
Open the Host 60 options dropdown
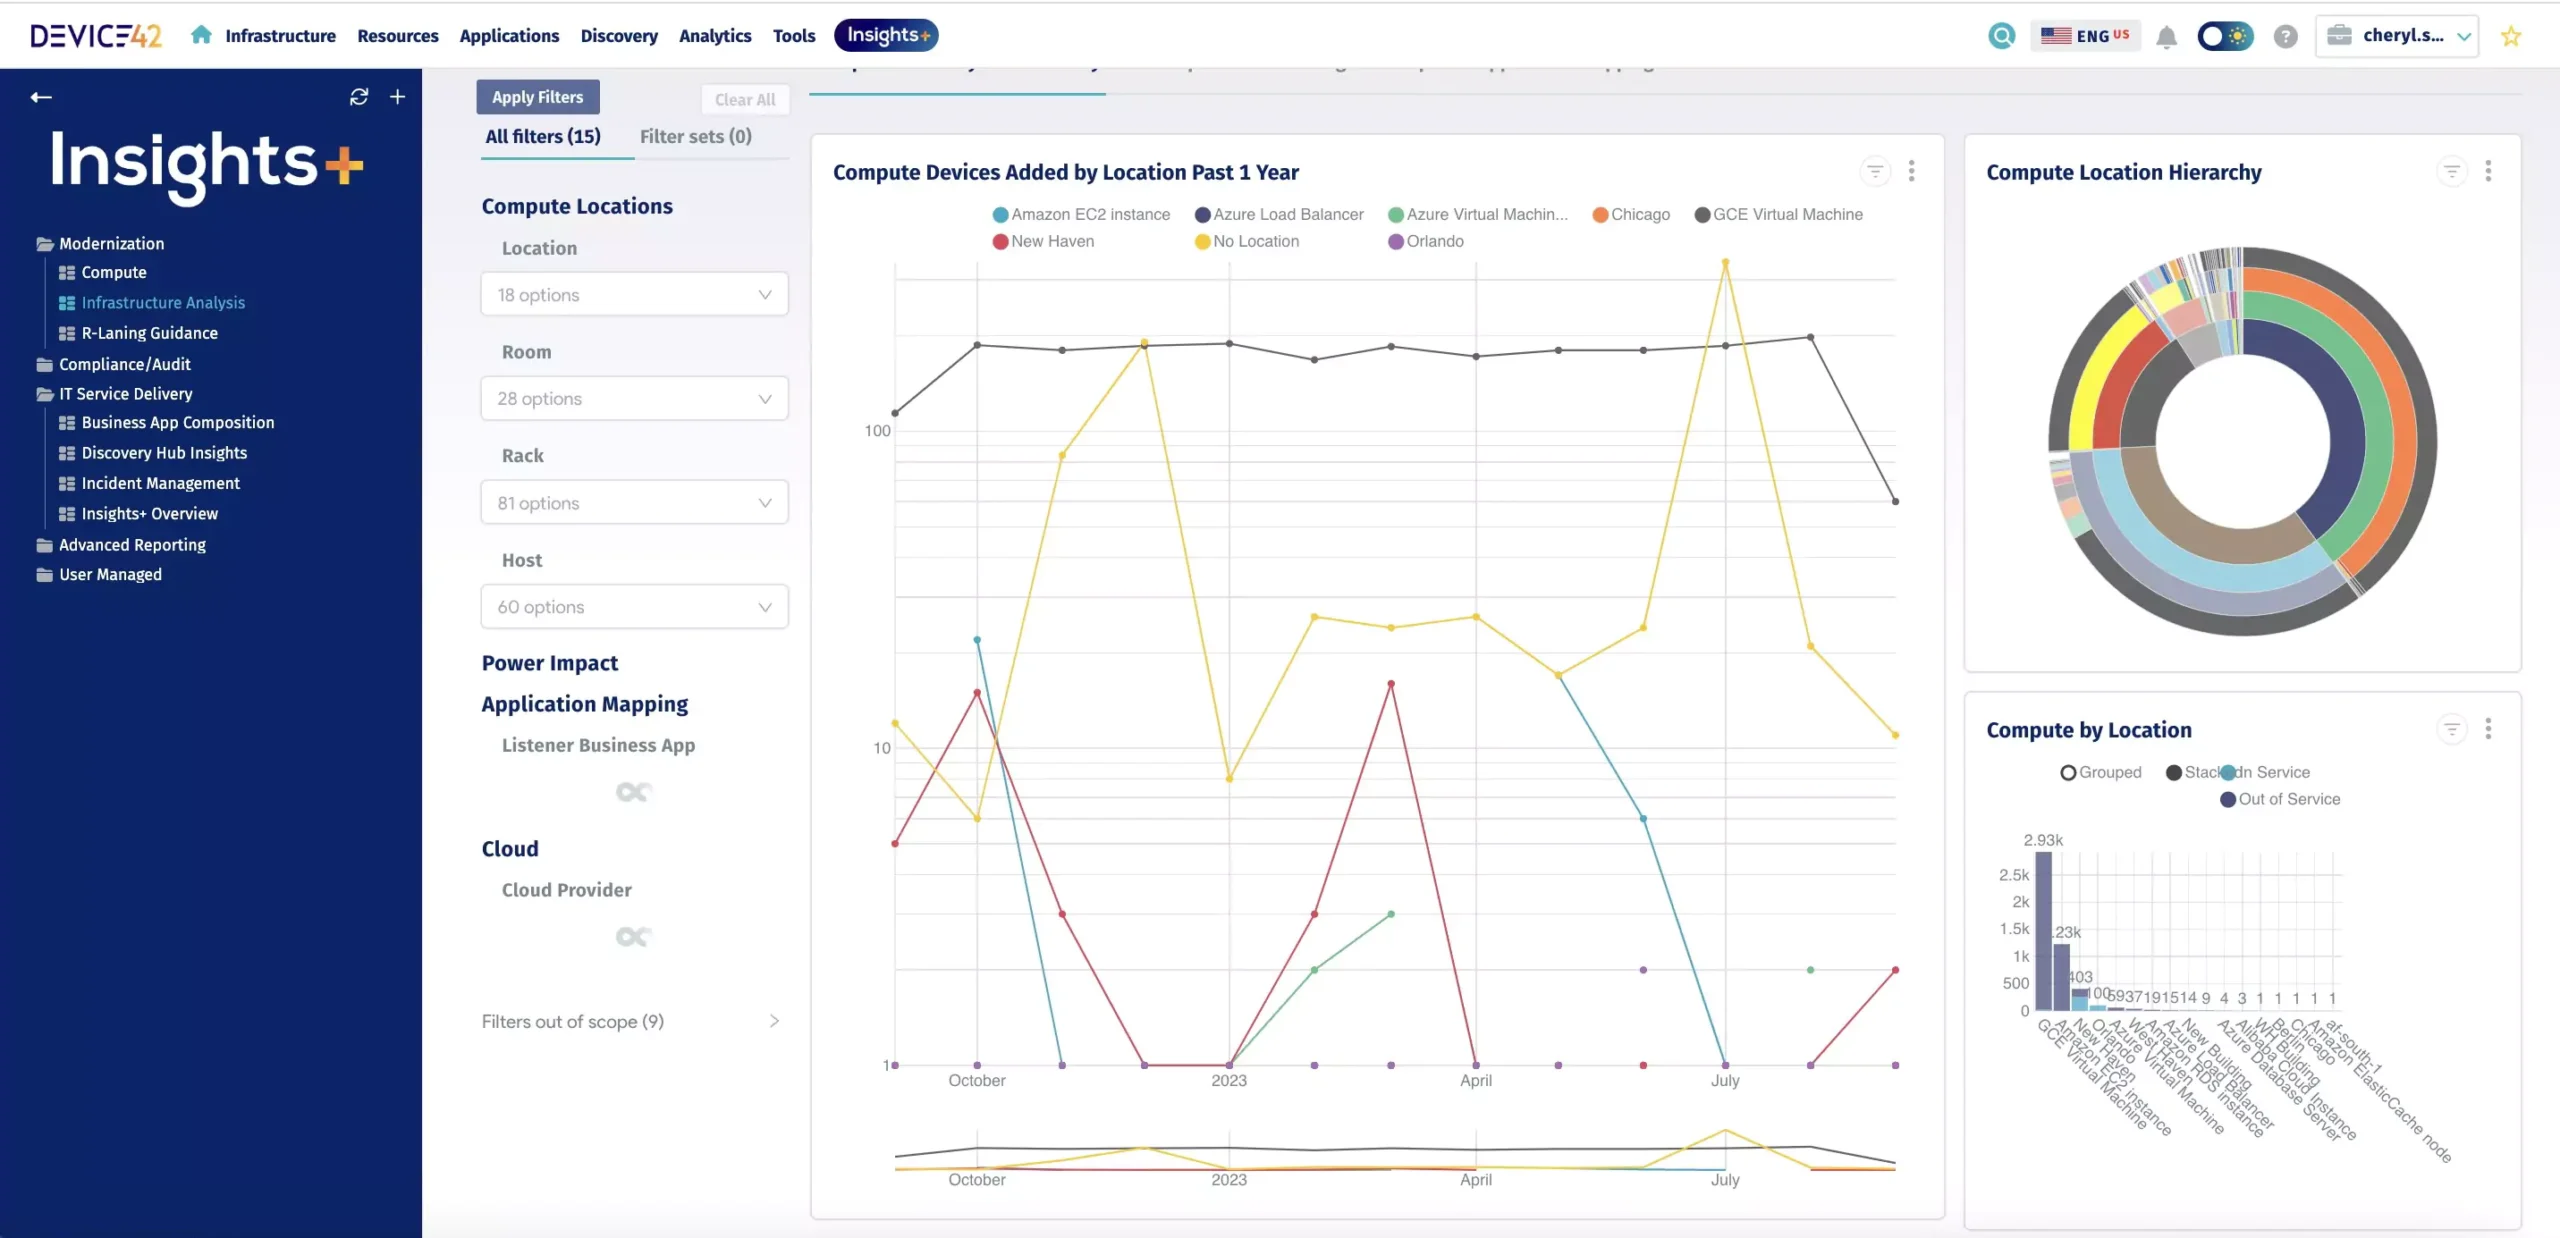point(634,606)
